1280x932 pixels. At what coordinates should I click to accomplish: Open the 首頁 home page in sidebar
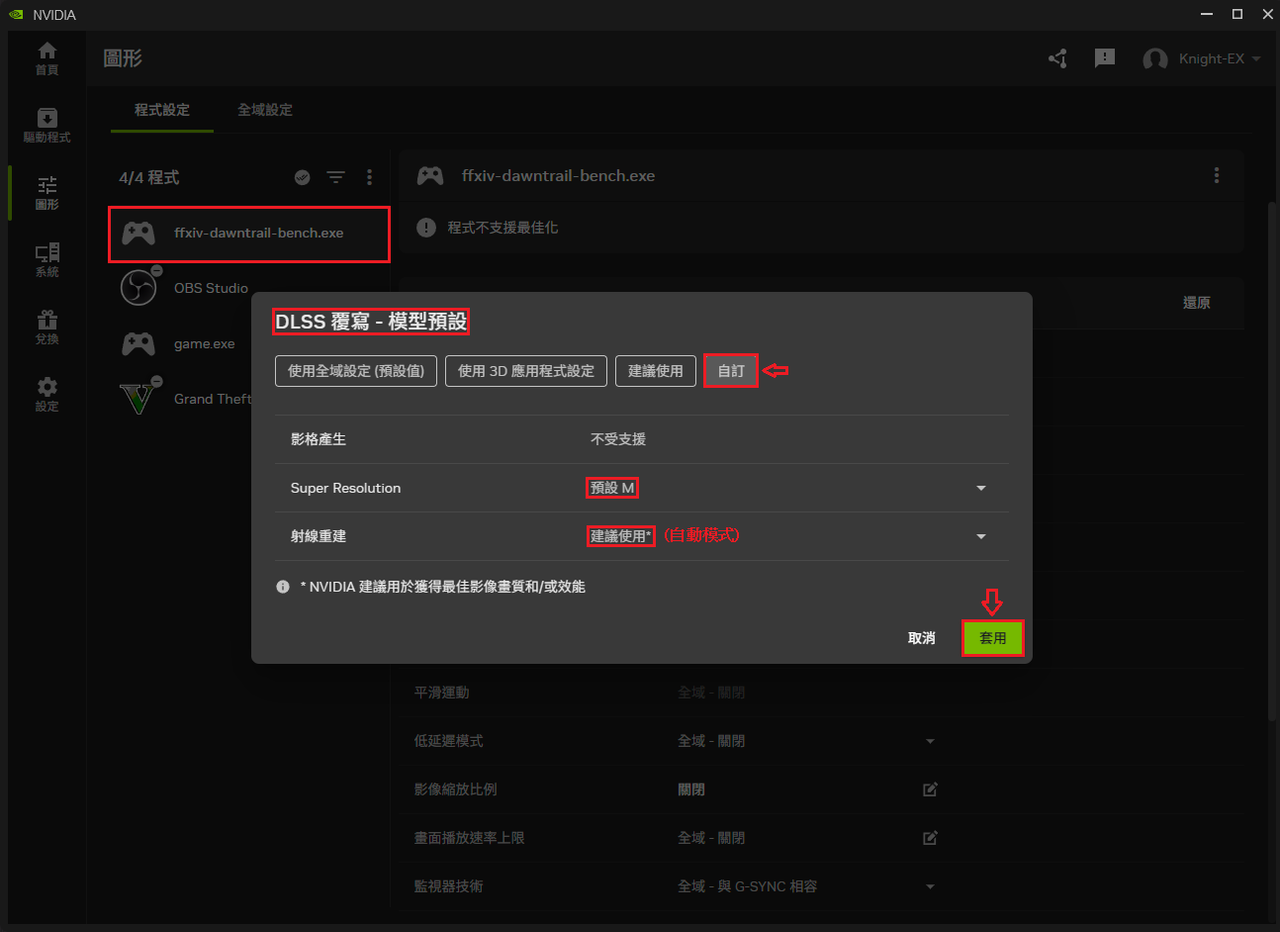[46, 59]
